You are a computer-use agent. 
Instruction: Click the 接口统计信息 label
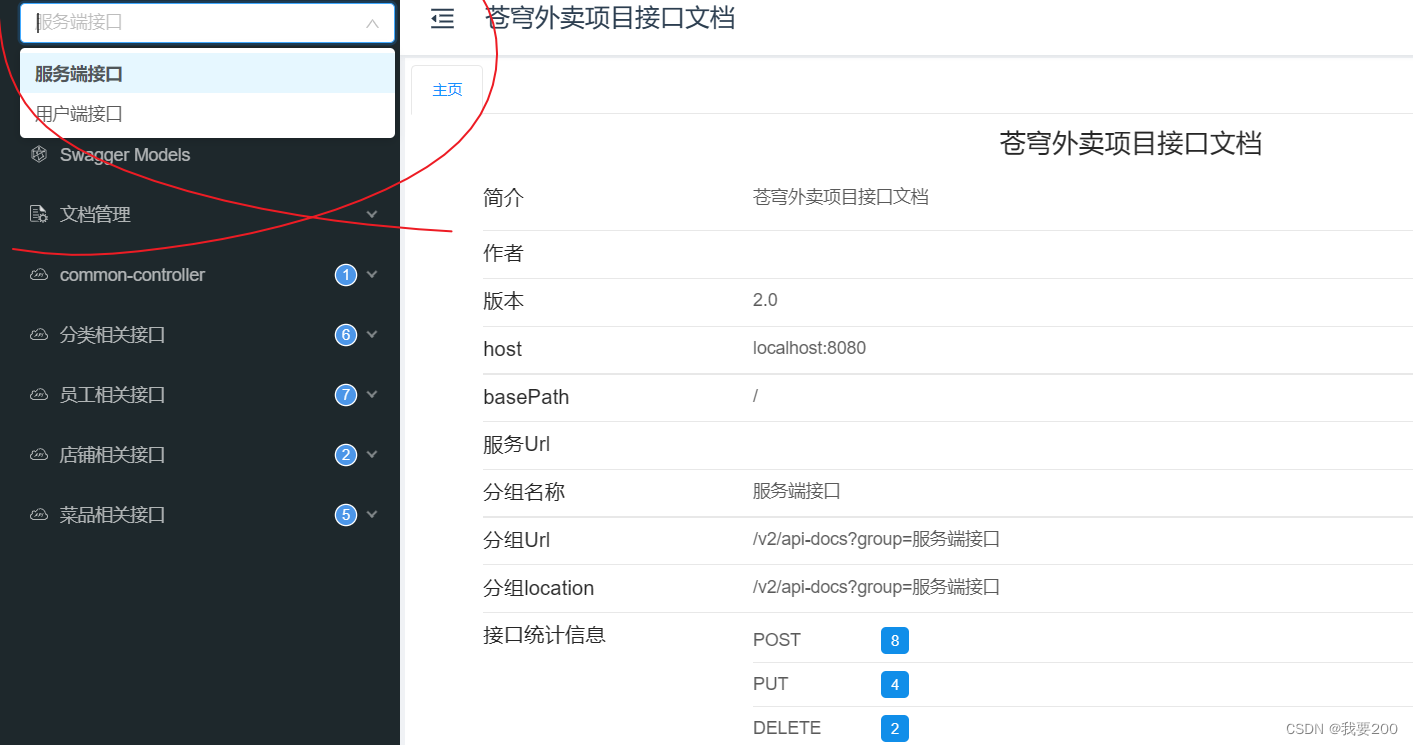click(x=544, y=635)
